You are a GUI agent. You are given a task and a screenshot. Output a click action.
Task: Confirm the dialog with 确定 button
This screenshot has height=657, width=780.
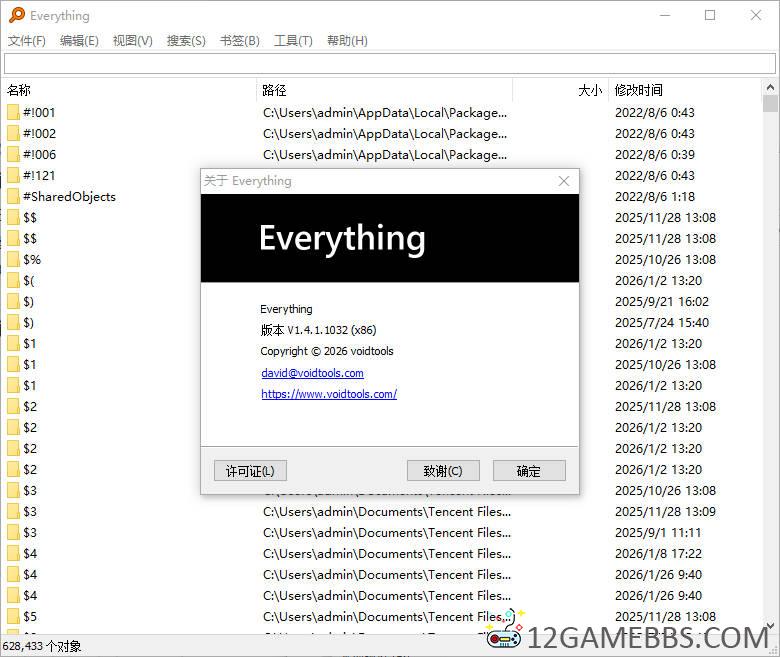529,471
